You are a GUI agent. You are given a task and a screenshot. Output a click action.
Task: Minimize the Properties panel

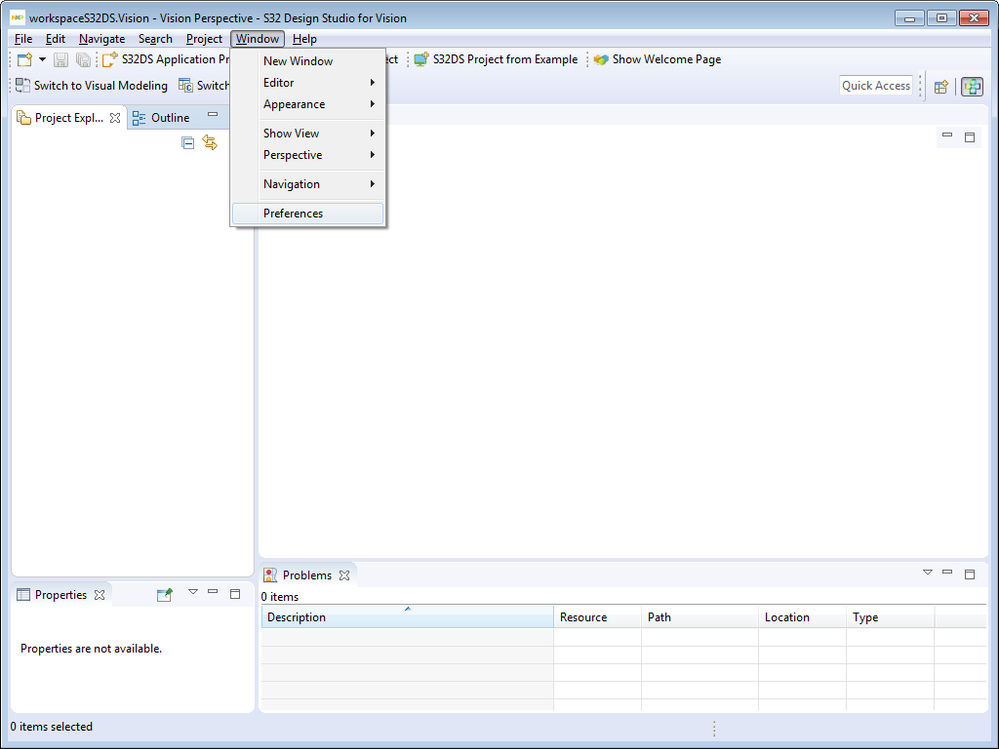pos(213,592)
